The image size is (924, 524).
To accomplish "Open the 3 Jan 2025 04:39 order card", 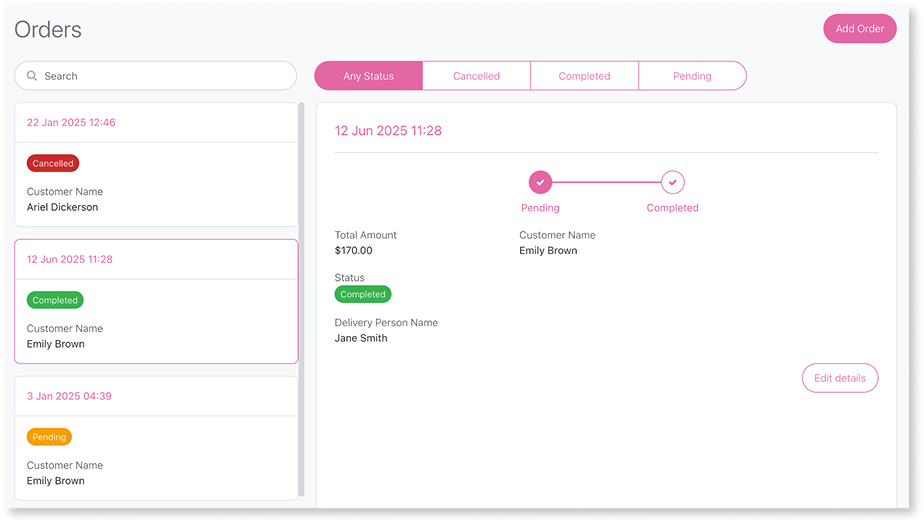I will click(156, 438).
